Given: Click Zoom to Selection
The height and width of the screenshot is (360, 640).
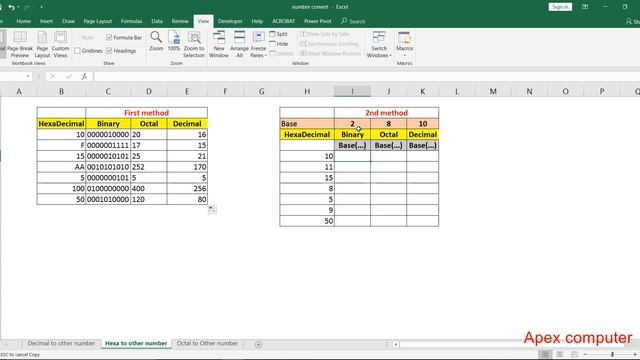Looking at the screenshot, I should click(193, 44).
